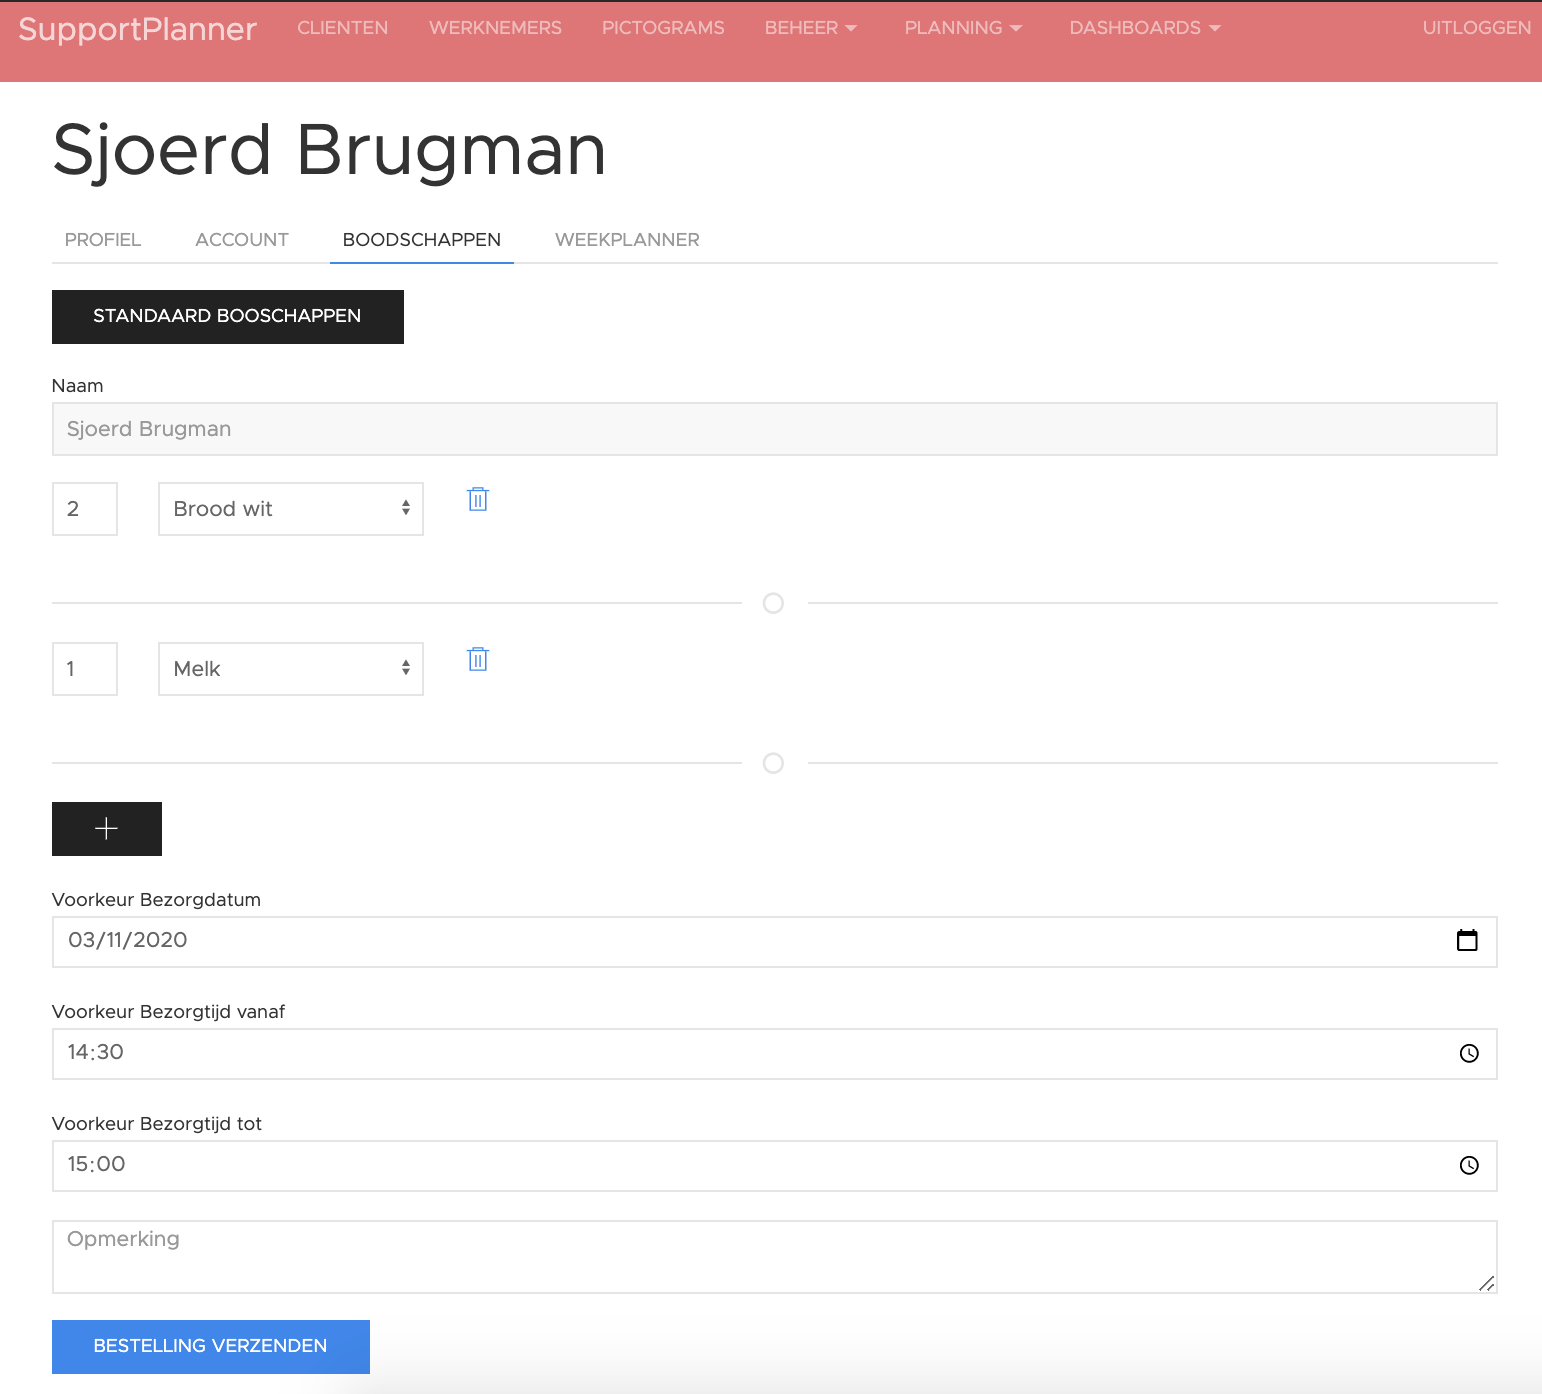Add a new grocery row with plus

pos(106,829)
